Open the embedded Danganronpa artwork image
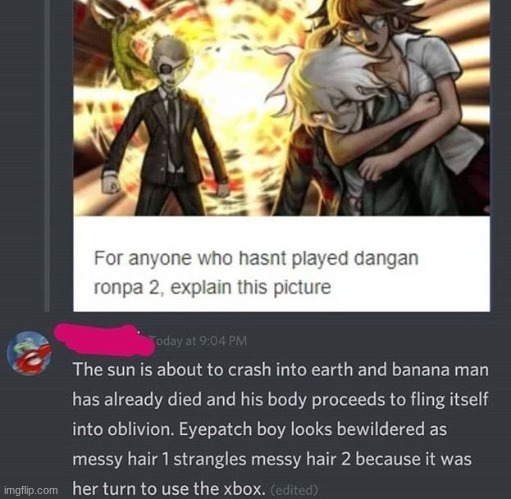 click(x=281, y=108)
